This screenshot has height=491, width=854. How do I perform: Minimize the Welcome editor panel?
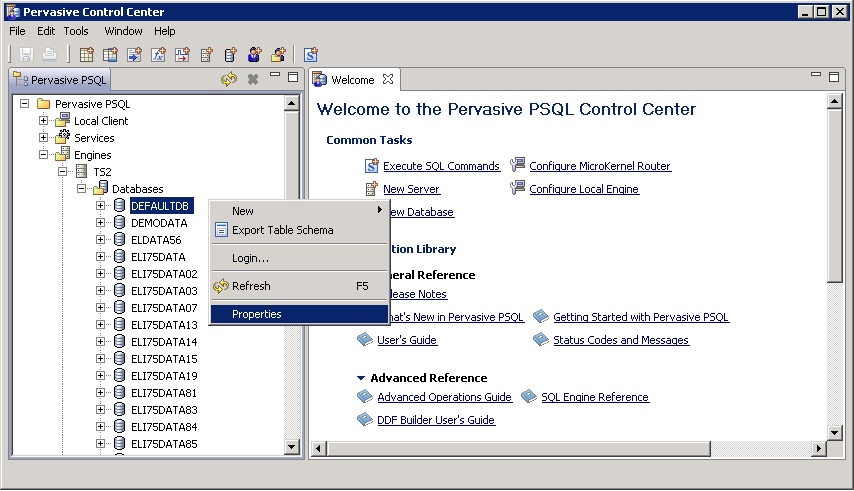(x=816, y=75)
